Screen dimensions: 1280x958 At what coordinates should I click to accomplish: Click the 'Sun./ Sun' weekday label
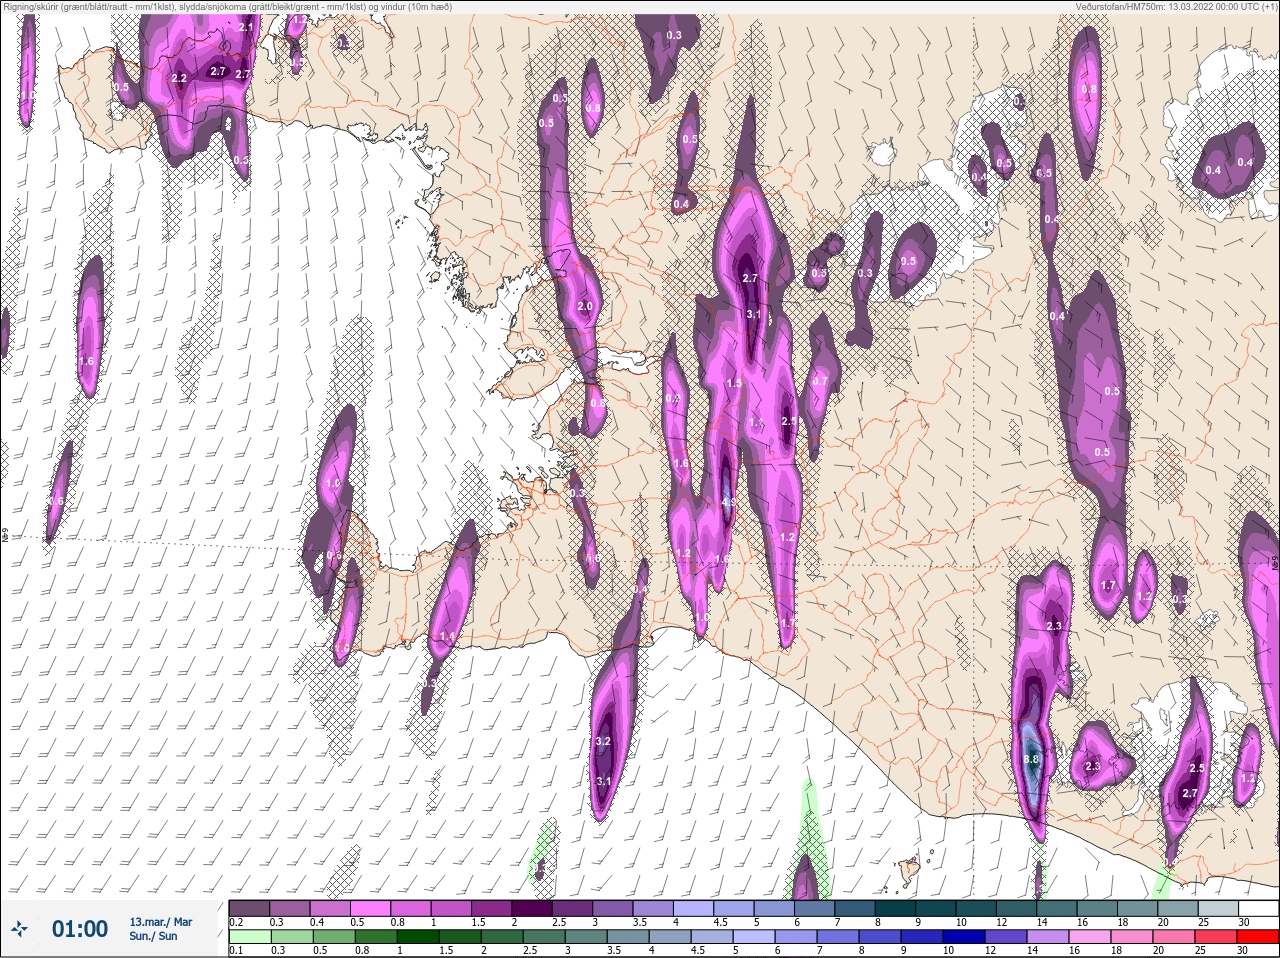click(x=153, y=936)
